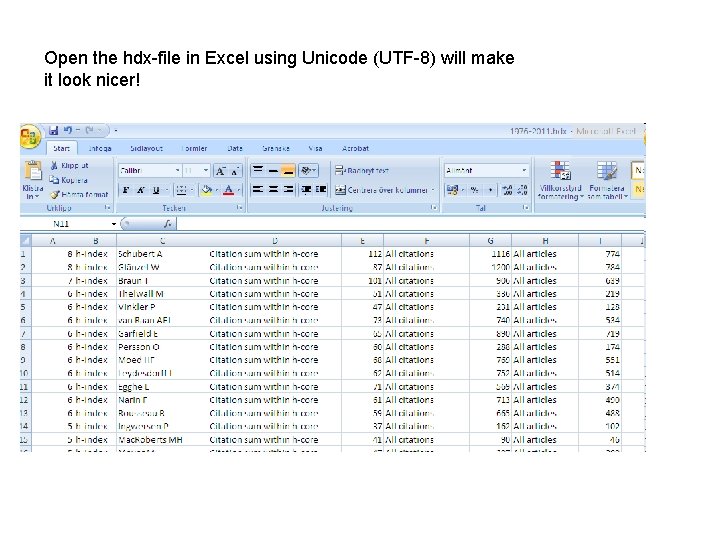Set middle vertical alignment
Image resolution: width=720 pixels, height=540 pixels.
(x=273, y=170)
